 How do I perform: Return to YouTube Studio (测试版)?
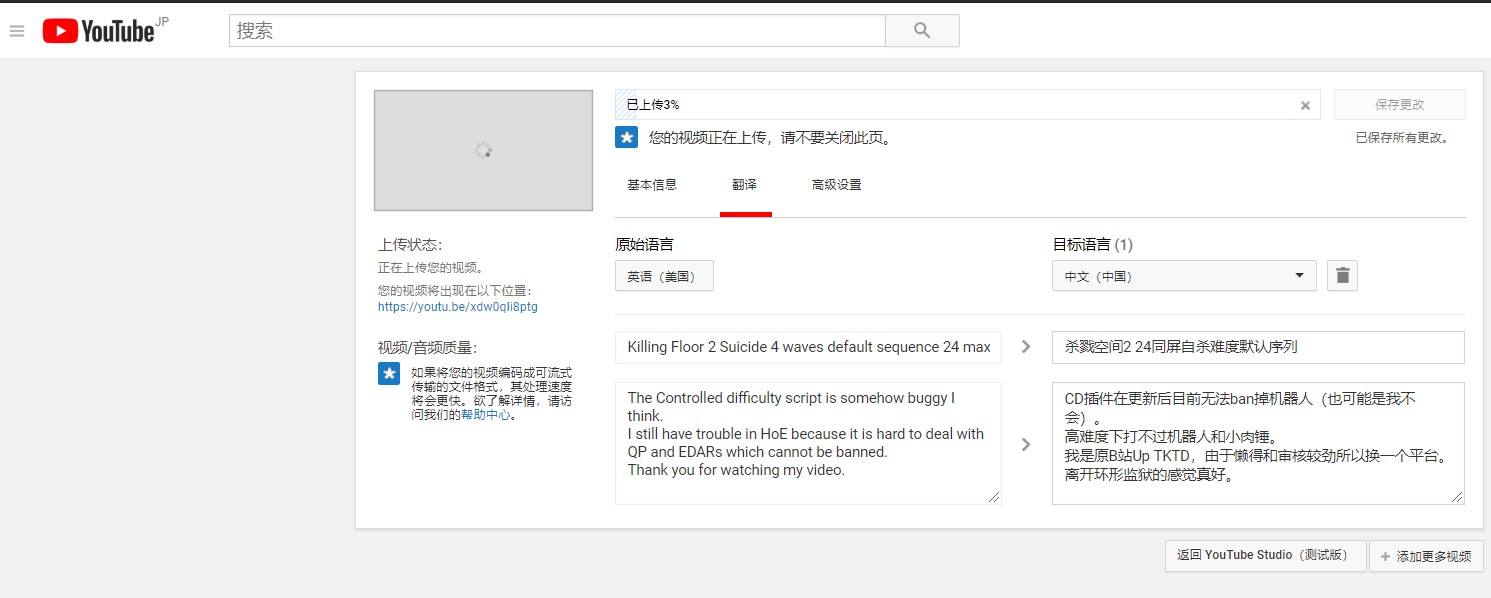1265,556
